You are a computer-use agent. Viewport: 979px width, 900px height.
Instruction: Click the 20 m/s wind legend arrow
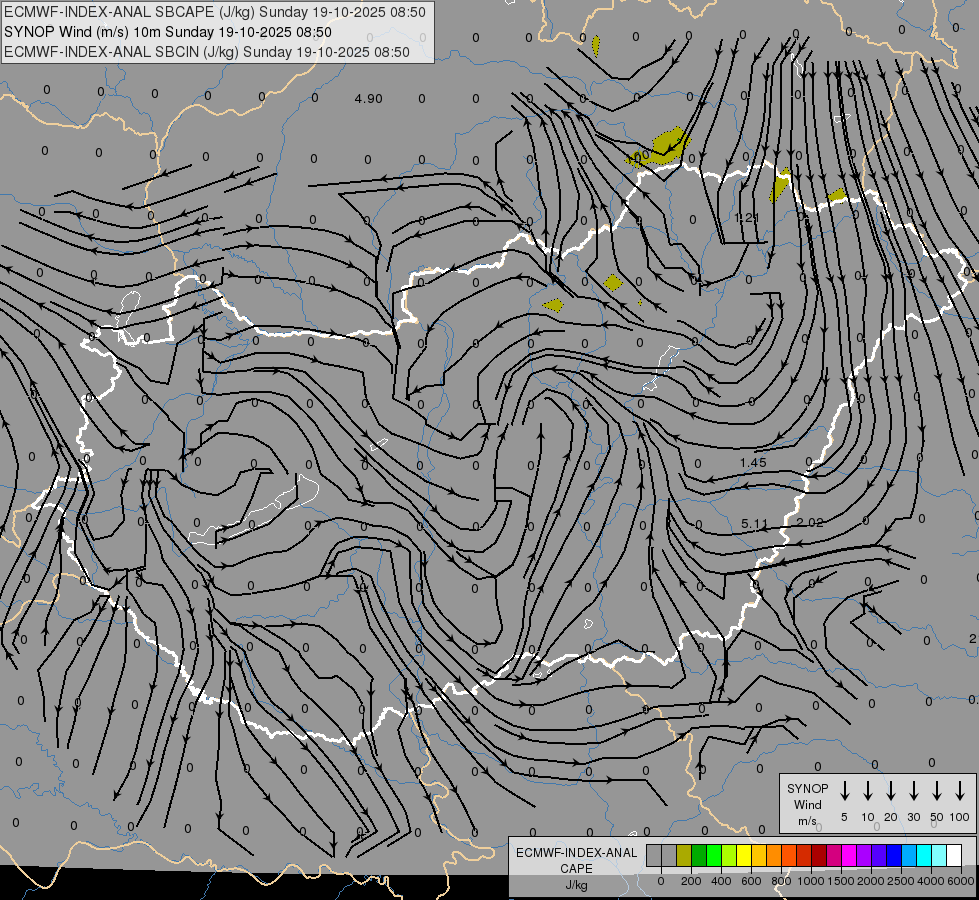[890, 791]
